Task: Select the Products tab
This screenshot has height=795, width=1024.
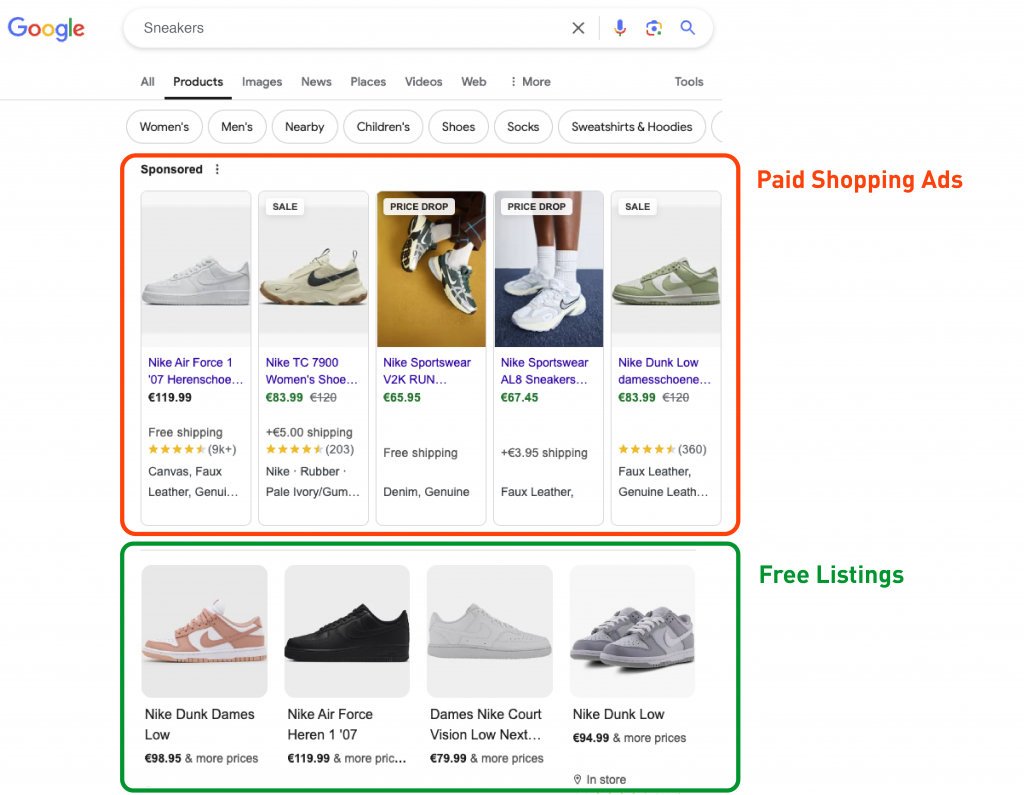Action: pos(198,82)
